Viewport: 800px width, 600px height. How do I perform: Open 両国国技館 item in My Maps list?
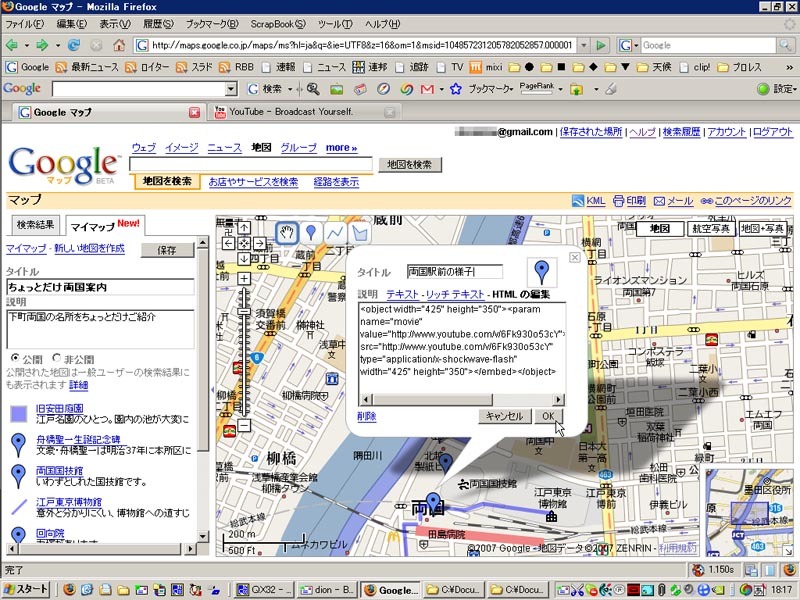[59, 470]
